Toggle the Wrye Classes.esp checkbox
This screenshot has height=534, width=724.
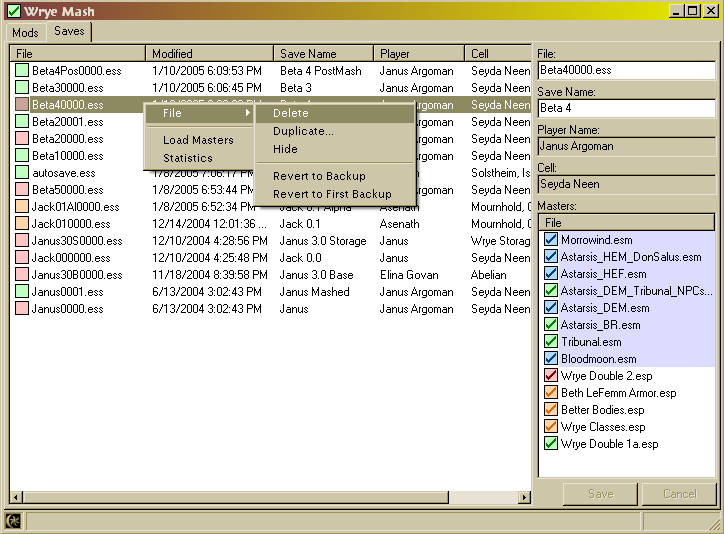(x=550, y=426)
